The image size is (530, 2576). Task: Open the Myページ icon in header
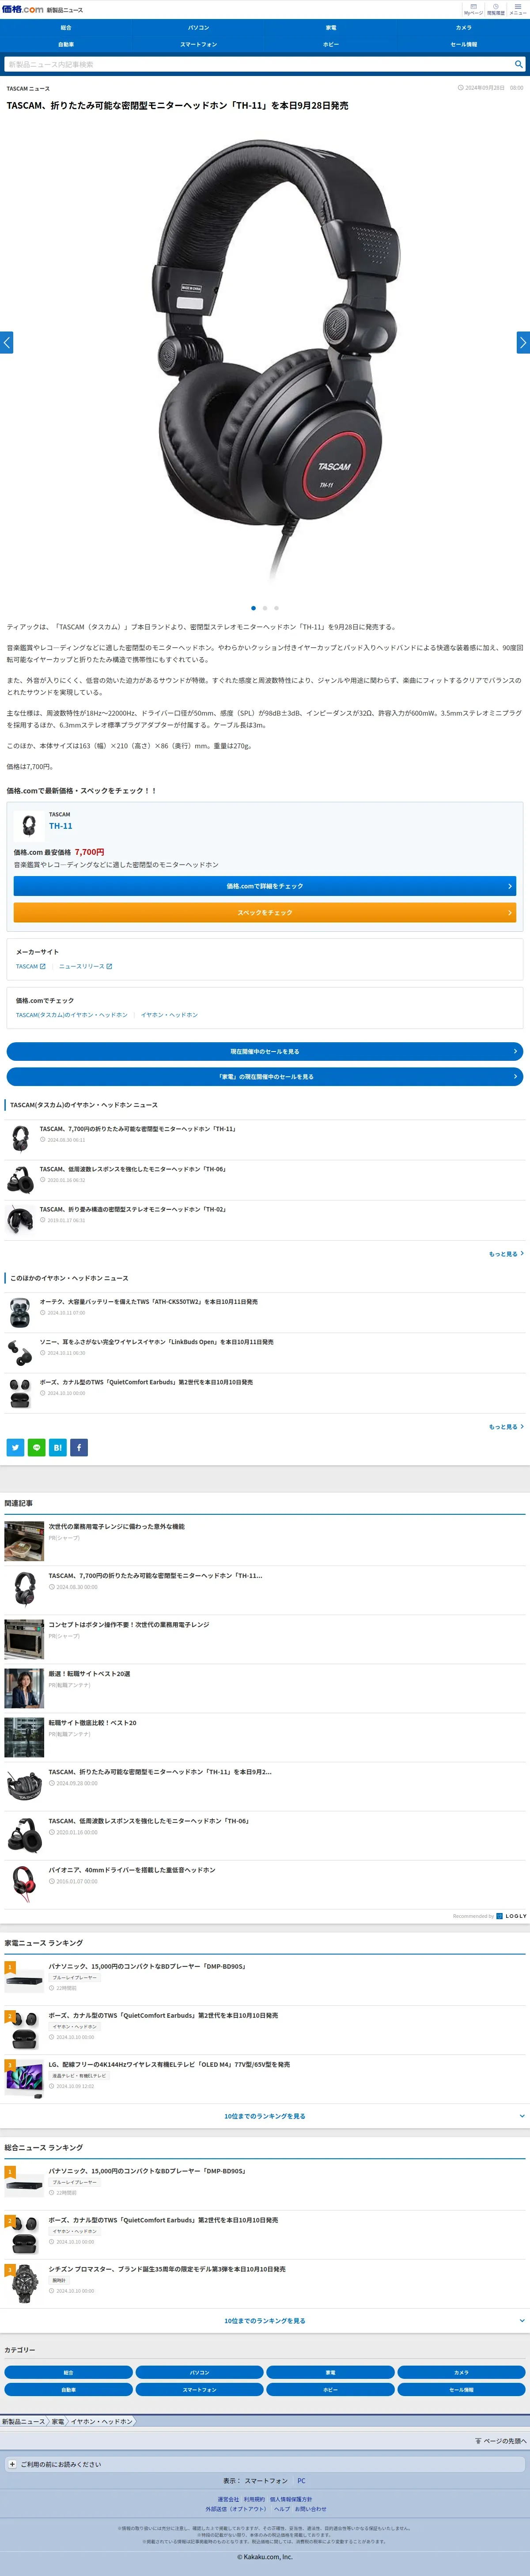pos(473,9)
